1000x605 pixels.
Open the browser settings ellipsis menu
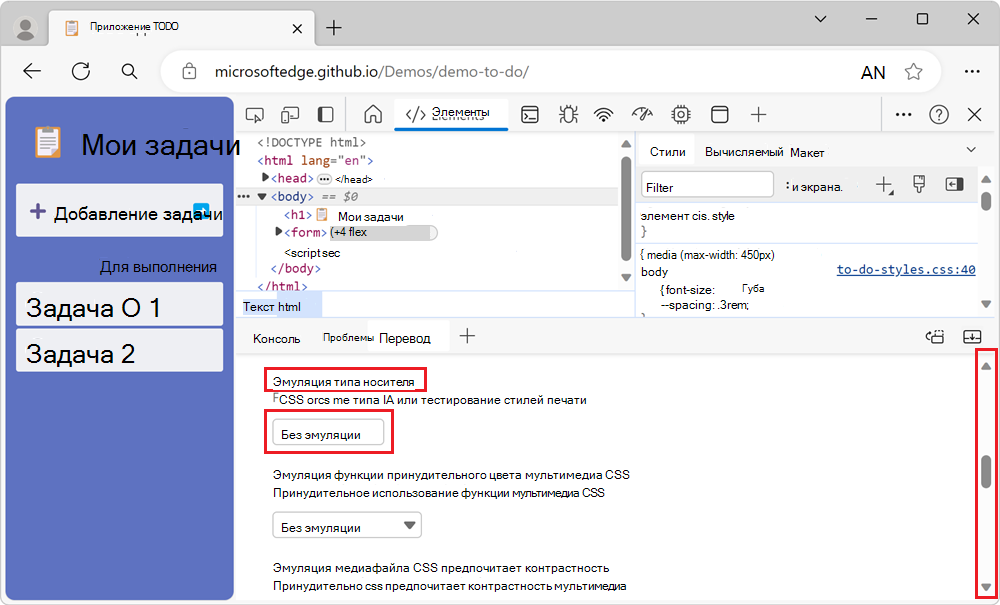972,71
